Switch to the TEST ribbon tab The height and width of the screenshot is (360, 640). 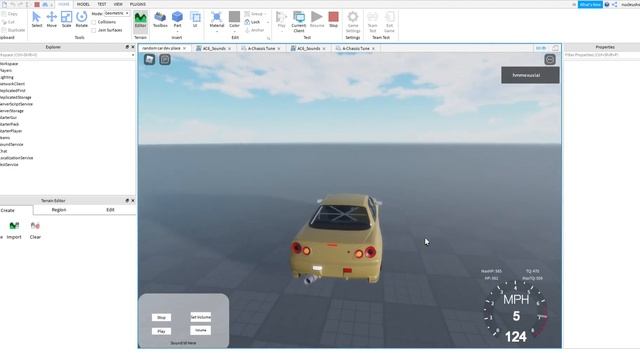point(102,4)
